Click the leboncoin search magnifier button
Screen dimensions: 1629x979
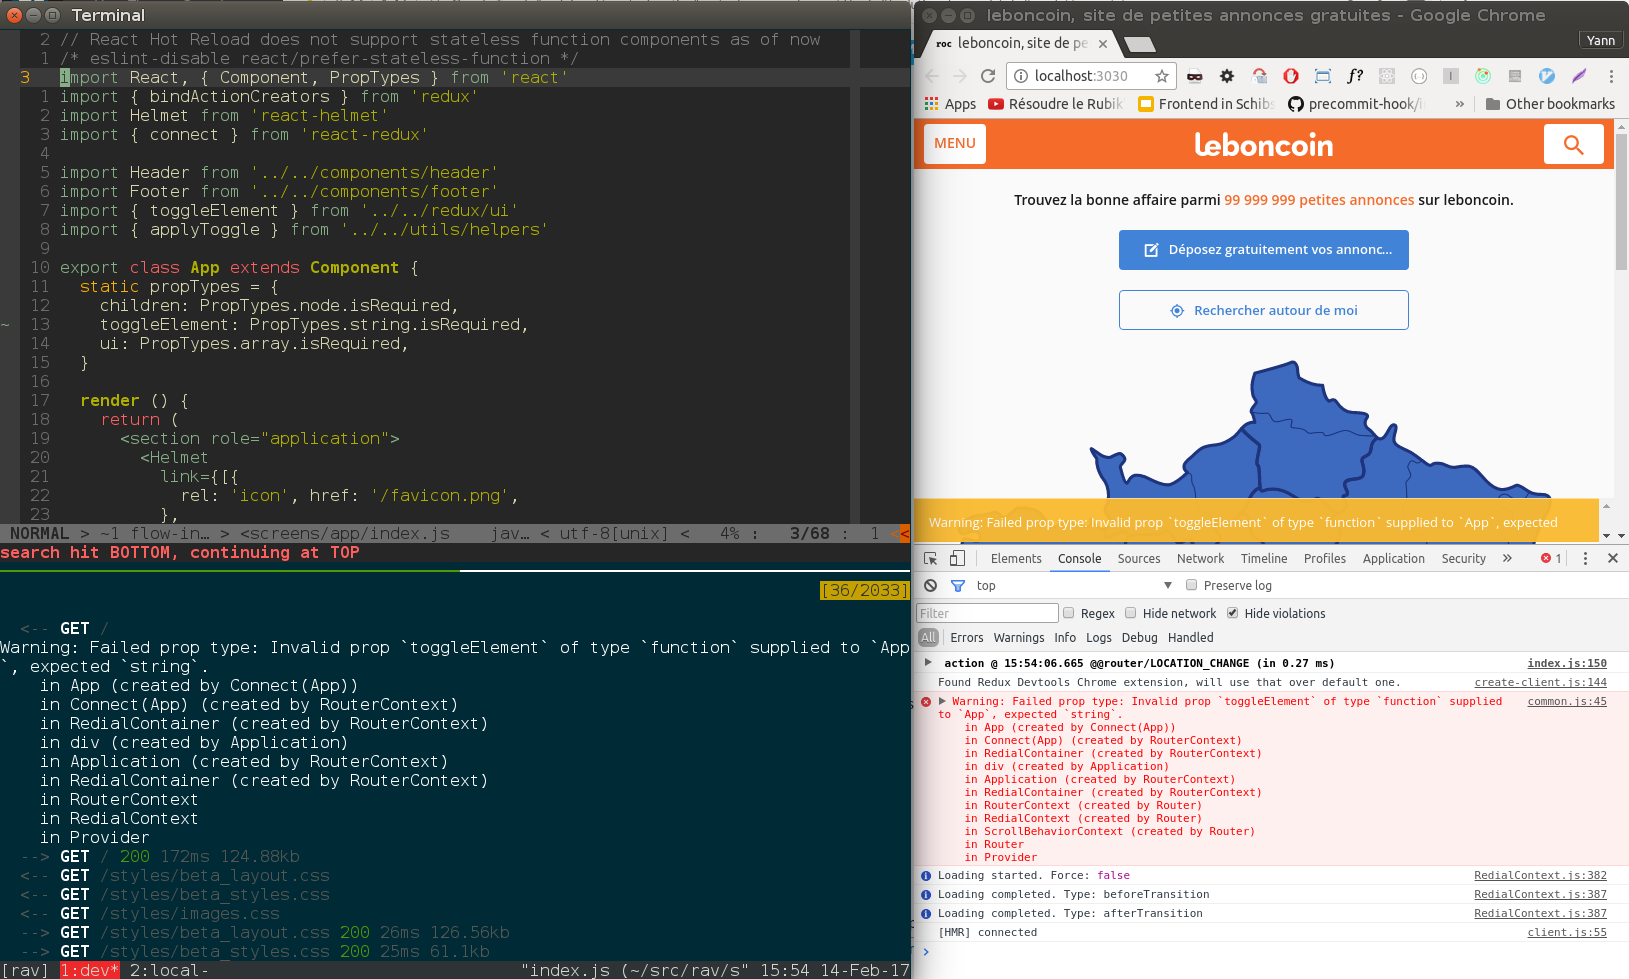click(1574, 145)
